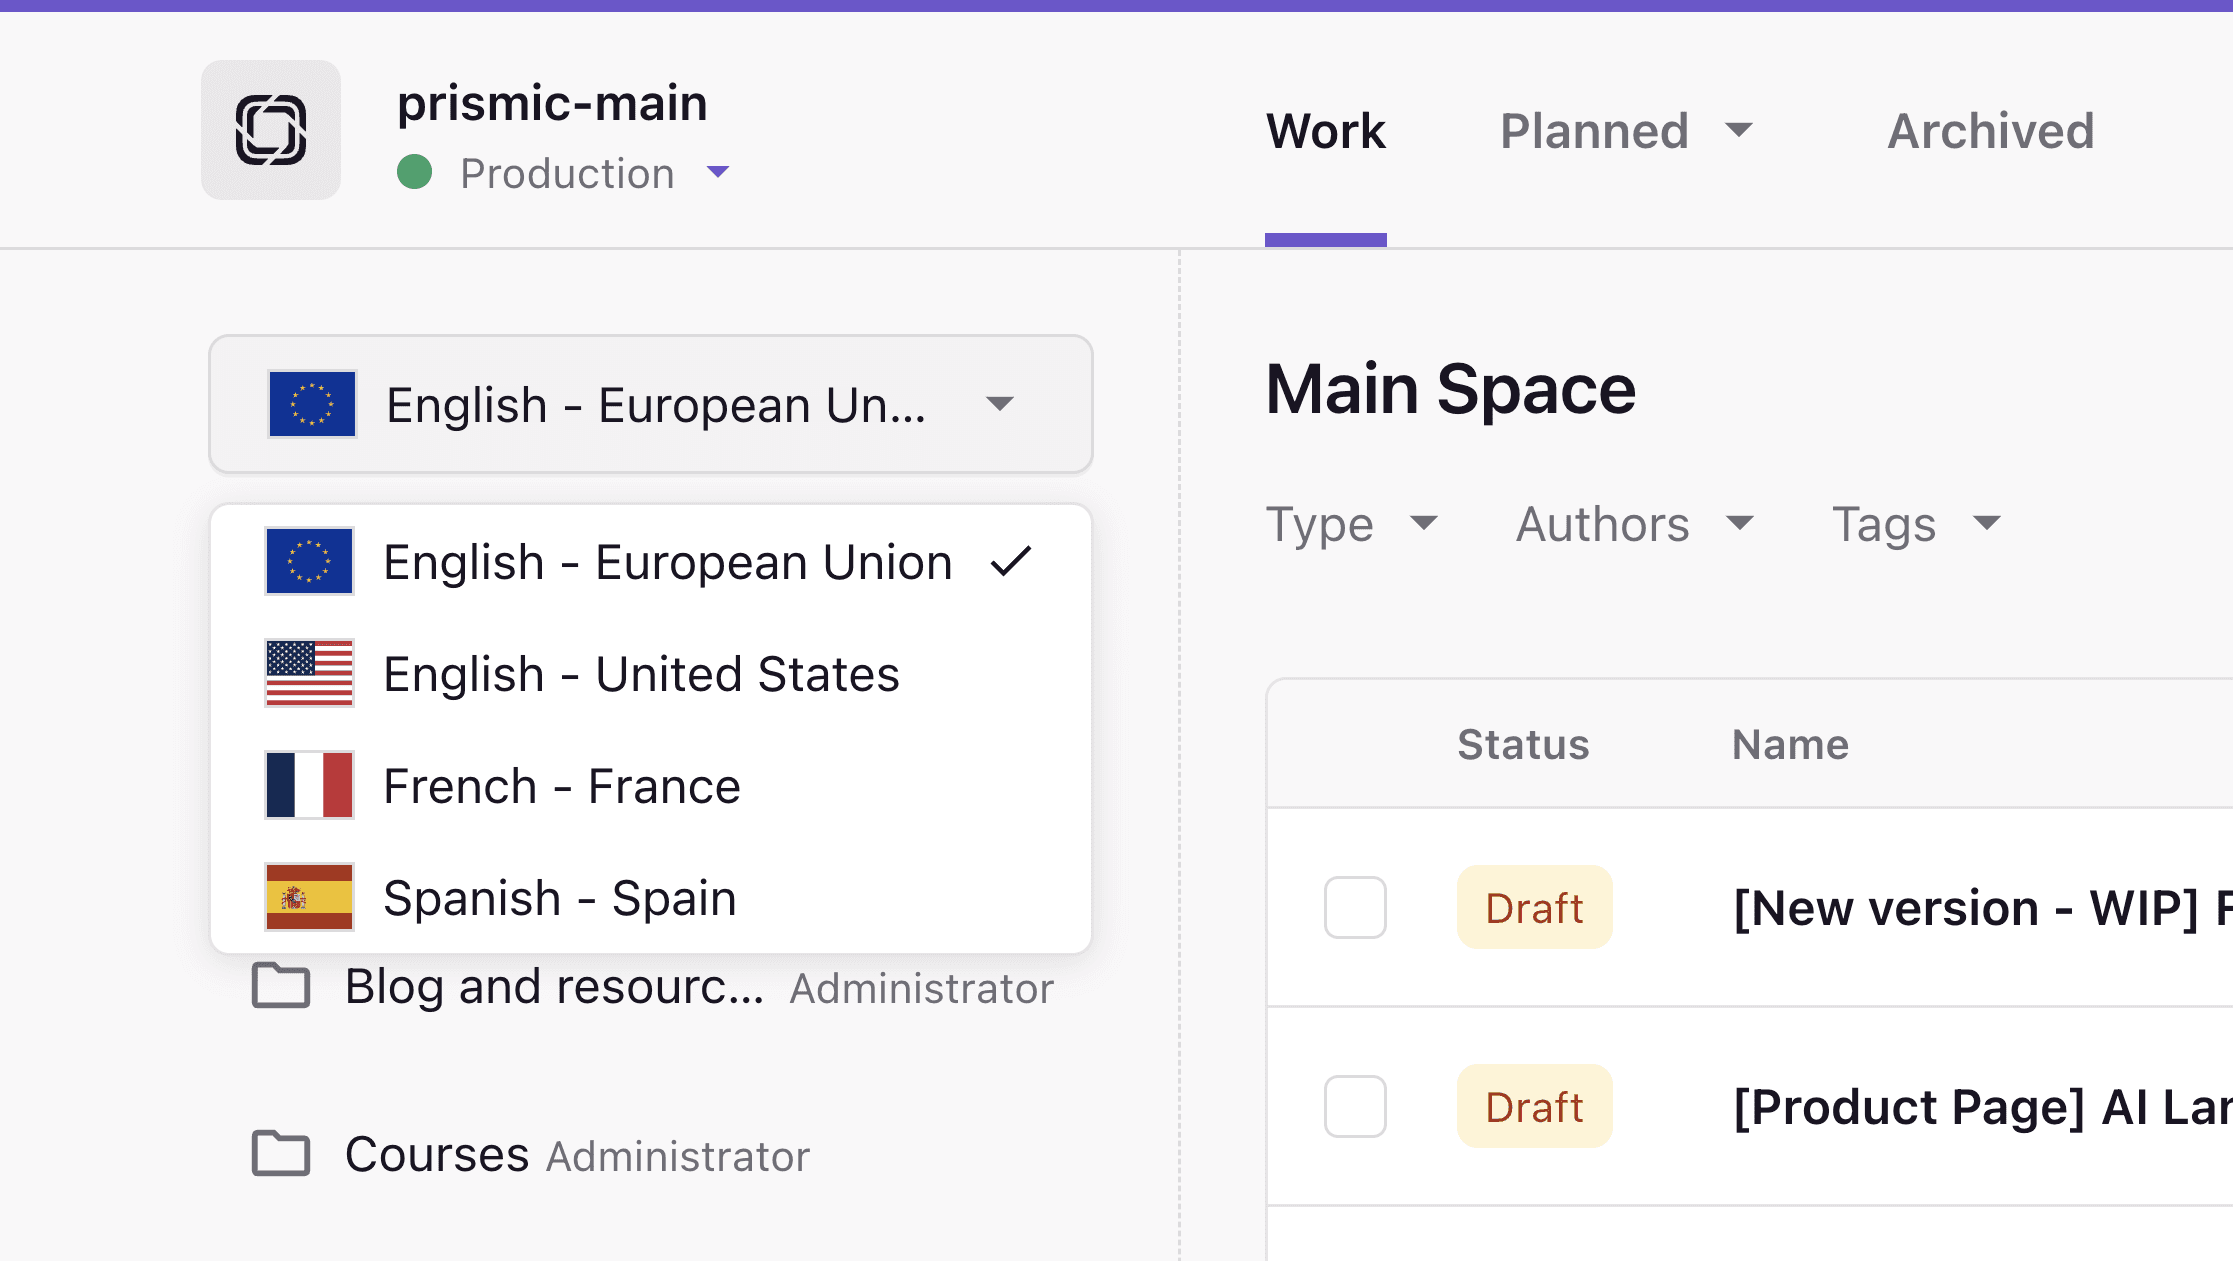Open the Tags filter dropdown
Image resolution: width=2233 pixels, height=1261 pixels.
click(1914, 524)
